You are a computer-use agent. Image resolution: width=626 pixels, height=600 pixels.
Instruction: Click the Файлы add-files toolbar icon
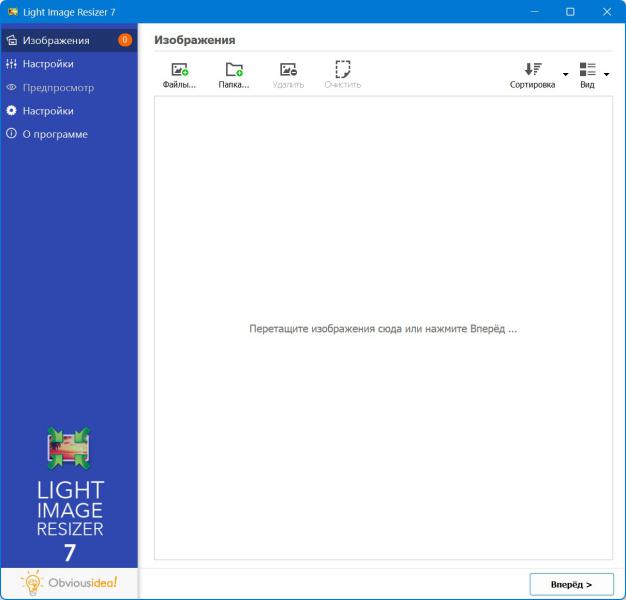[x=179, y=70]
